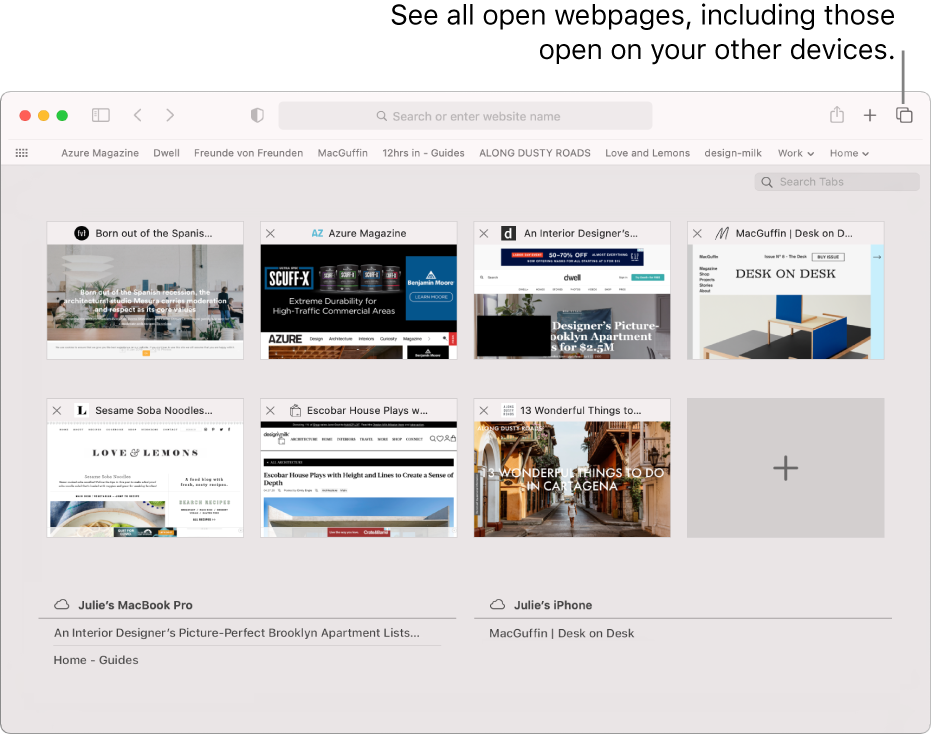
Task: Open design-milk favorite
Action: [x=733, y=153]
